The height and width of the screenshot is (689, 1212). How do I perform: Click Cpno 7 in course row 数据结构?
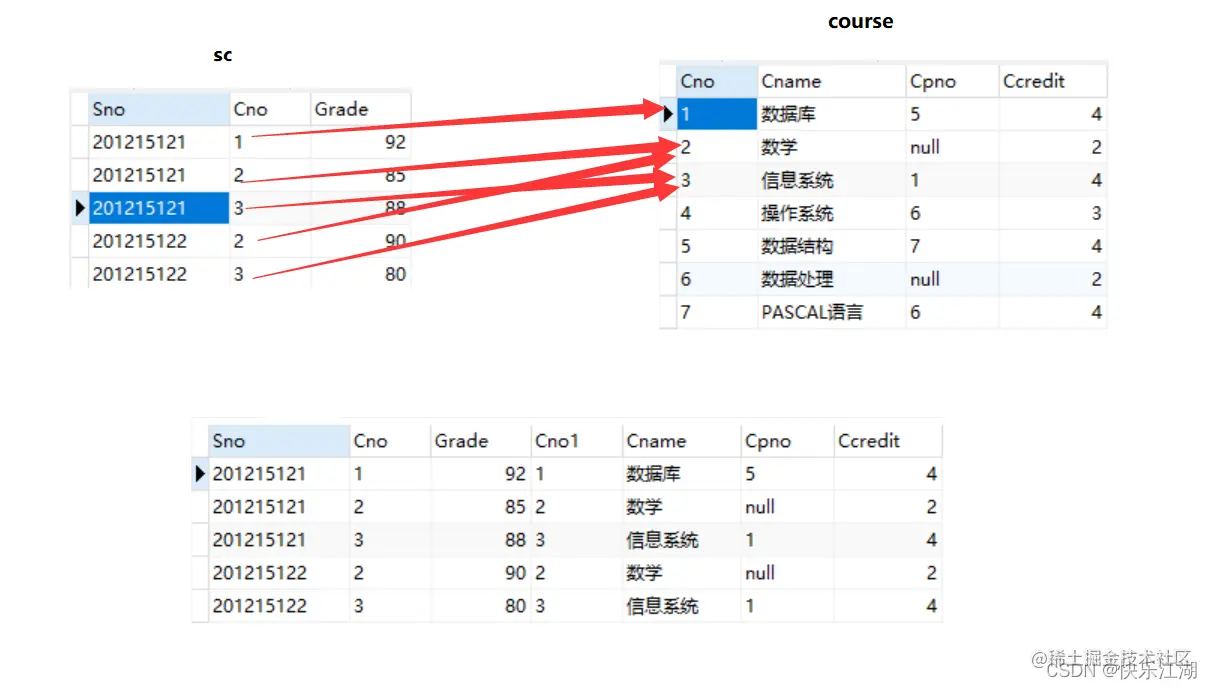[915, 246]
